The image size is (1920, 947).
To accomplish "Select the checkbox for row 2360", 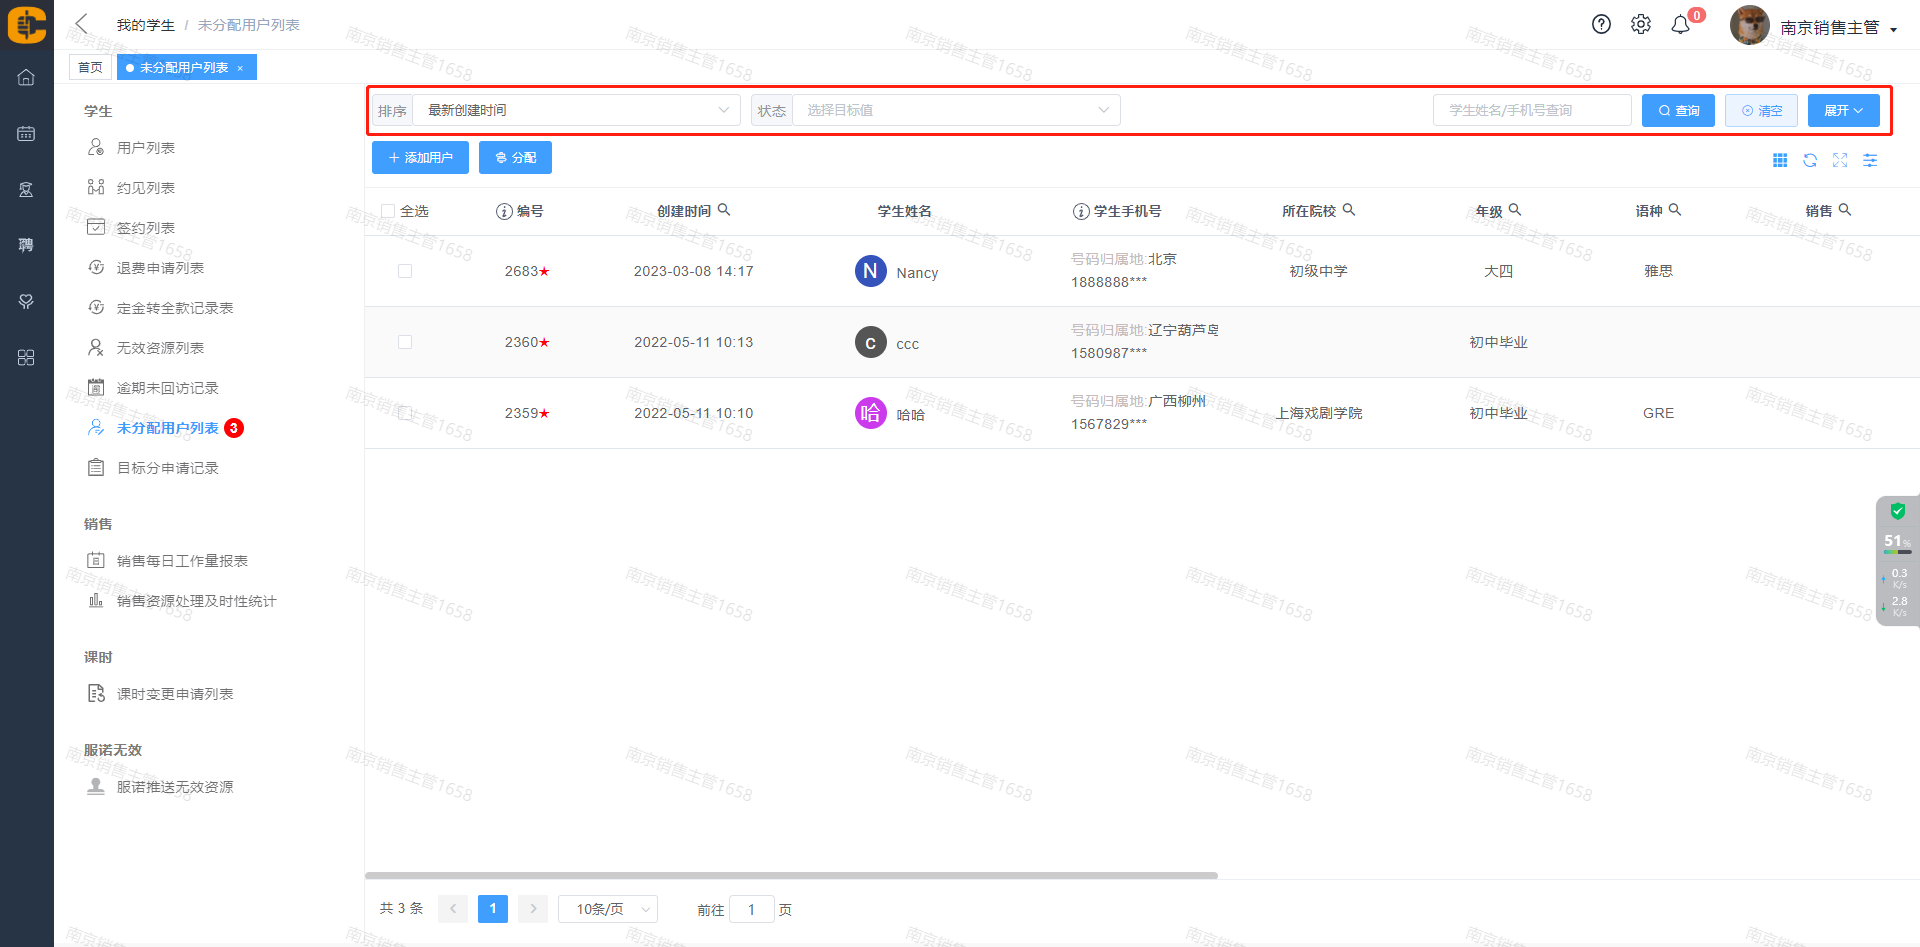I will 405,342.
